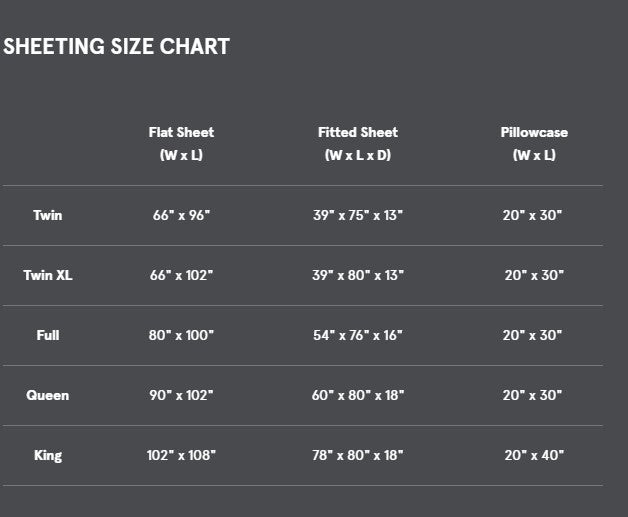Select the Queen flat sheet size 90" x 102"

coord(181,395)
